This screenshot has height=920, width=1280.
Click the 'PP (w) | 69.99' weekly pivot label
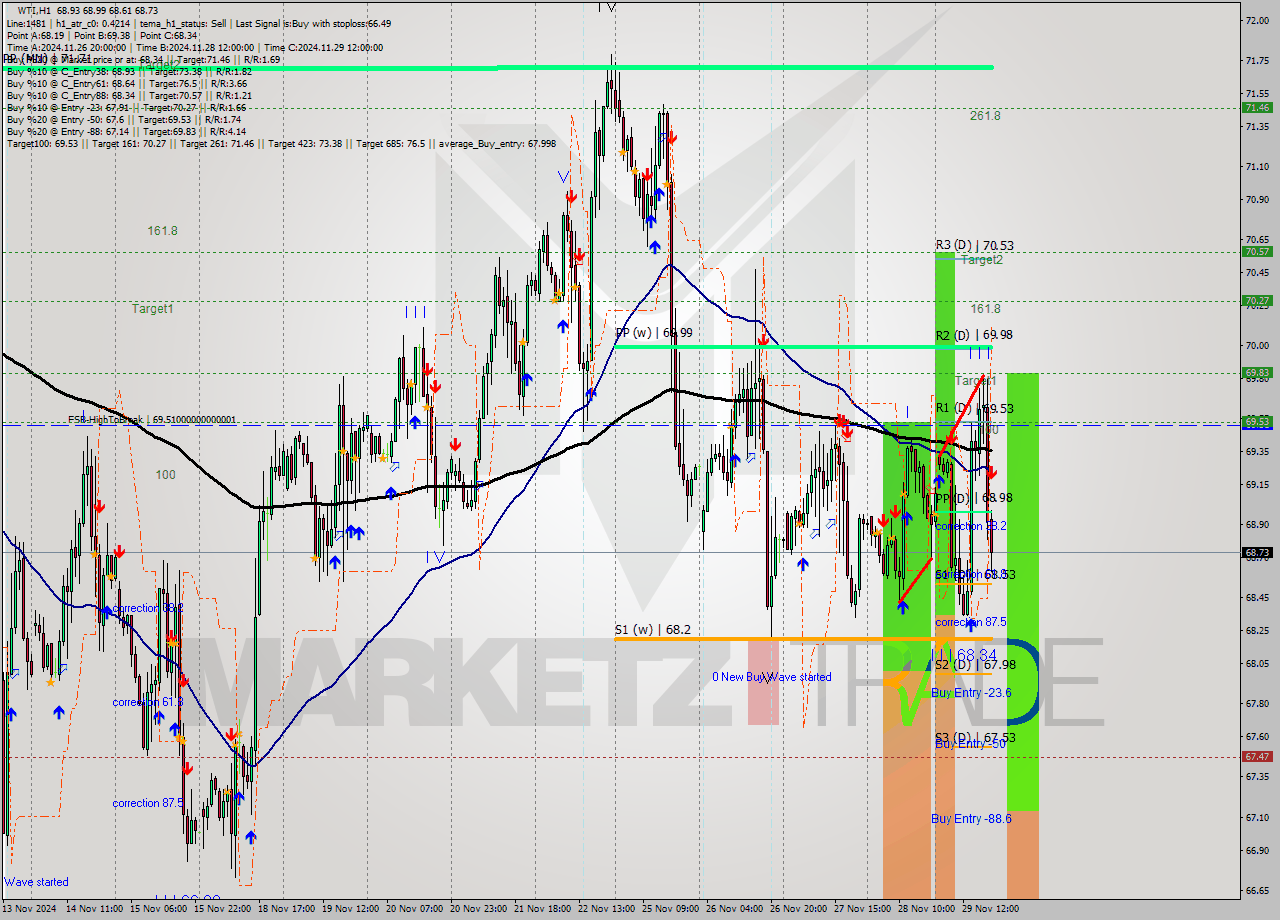pos(654,333)
